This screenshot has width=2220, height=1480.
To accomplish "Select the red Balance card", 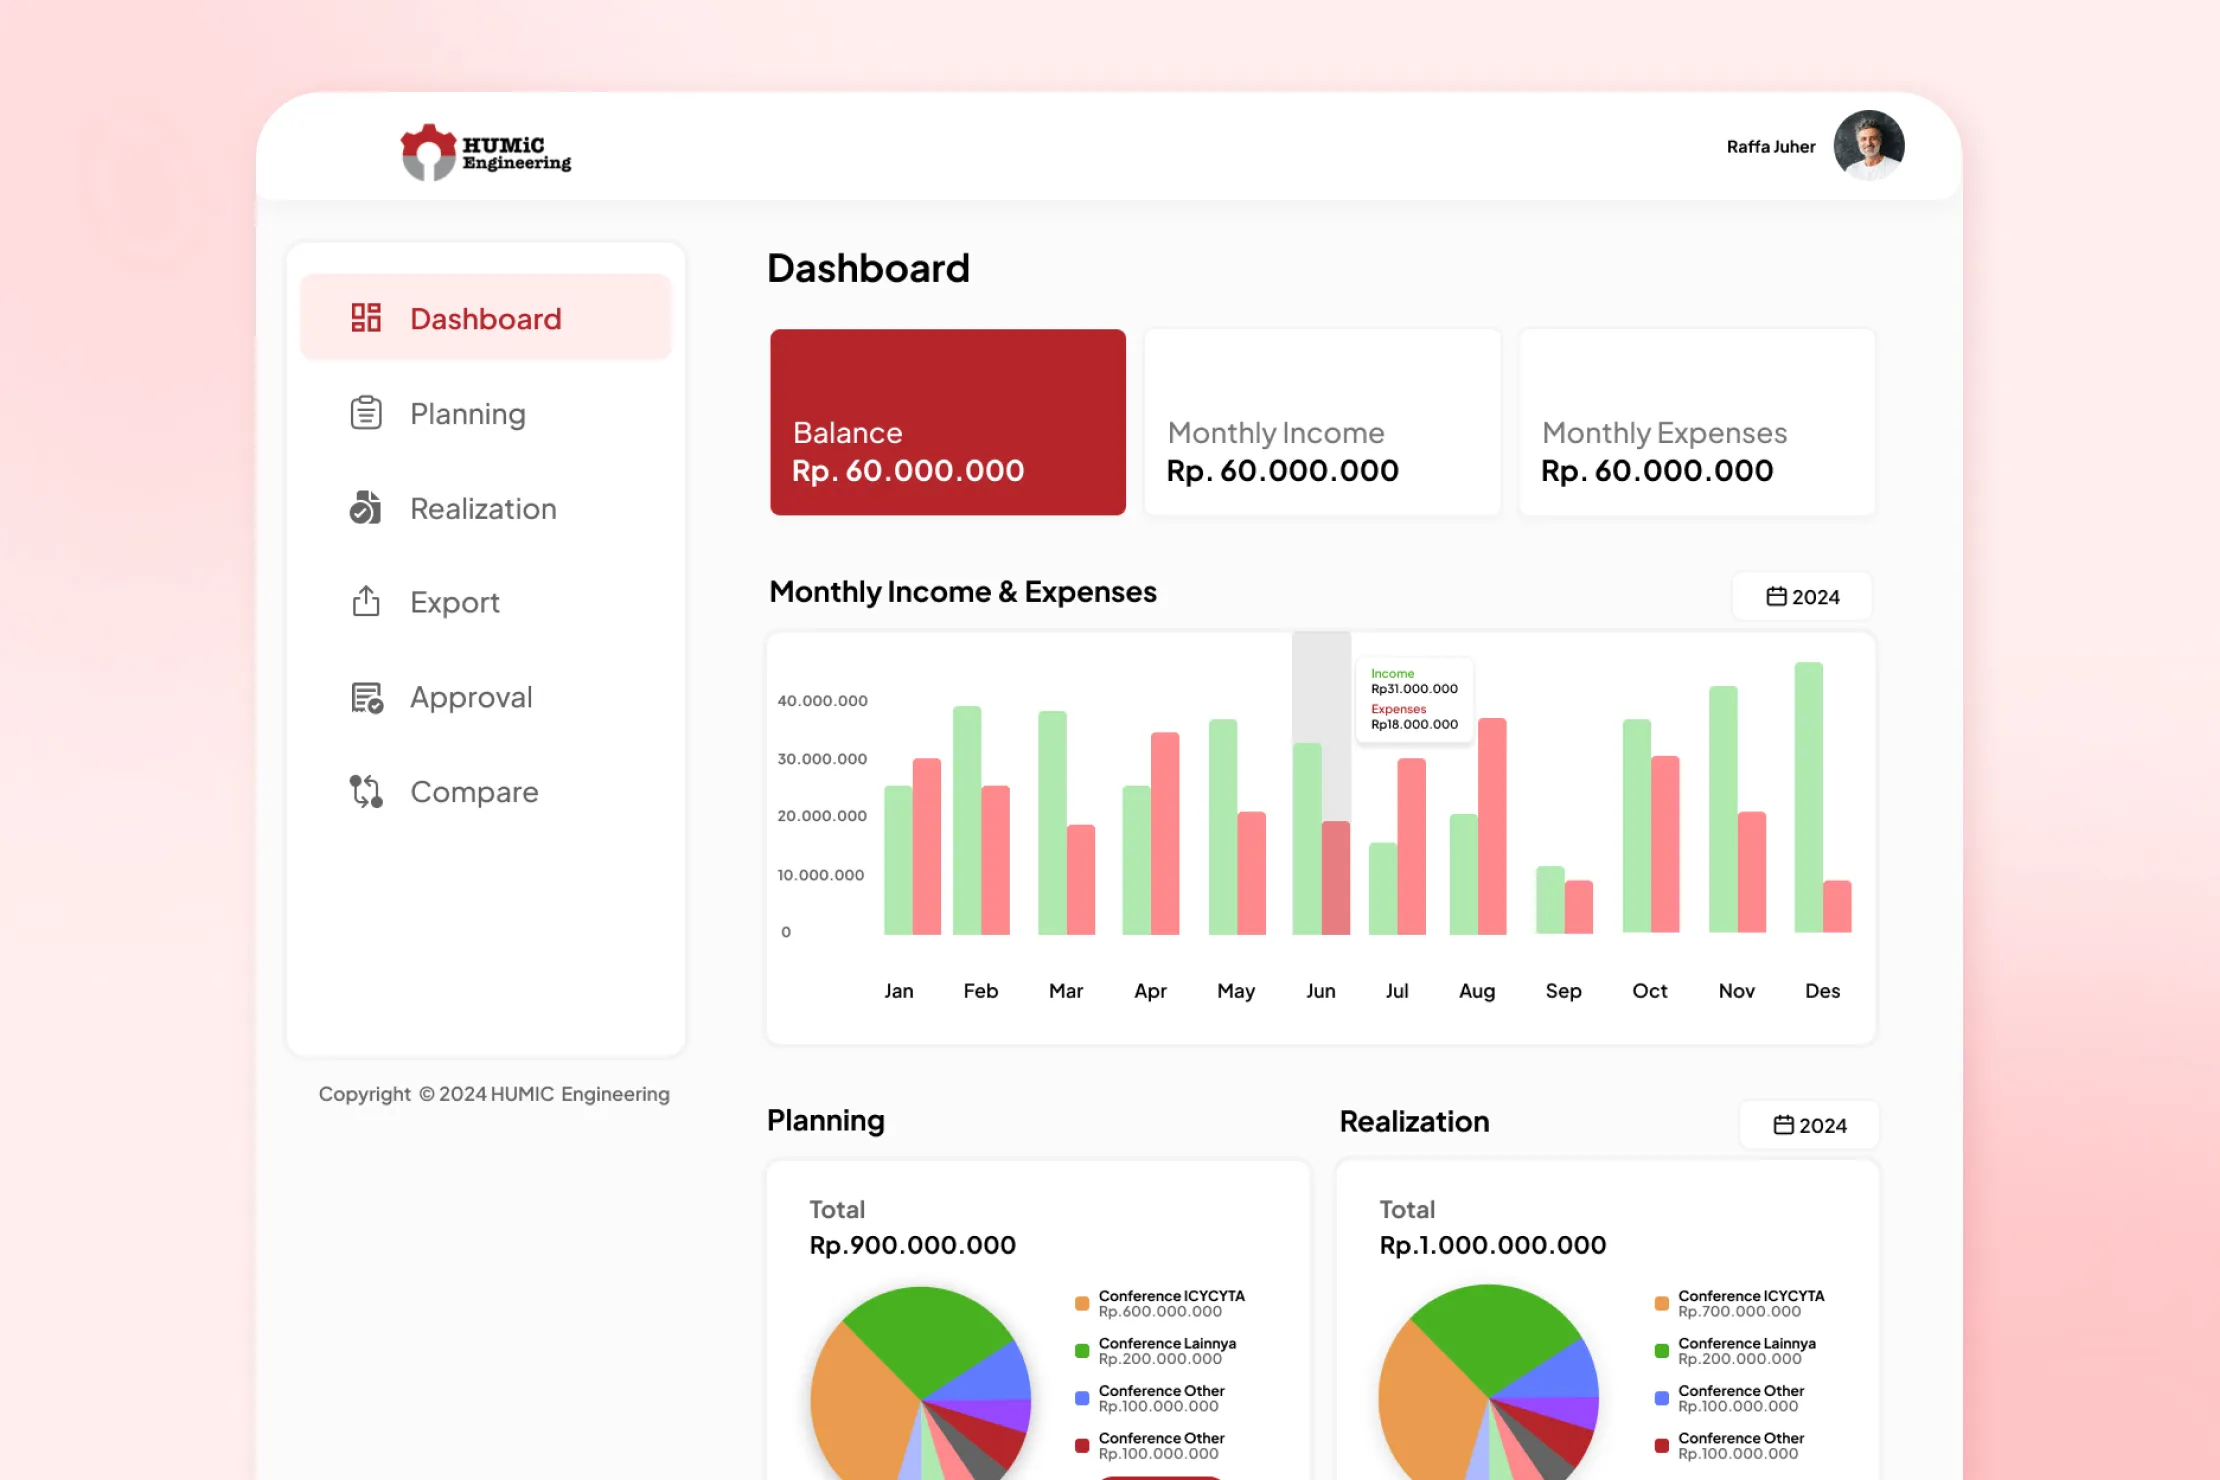I will pos(947,422).
